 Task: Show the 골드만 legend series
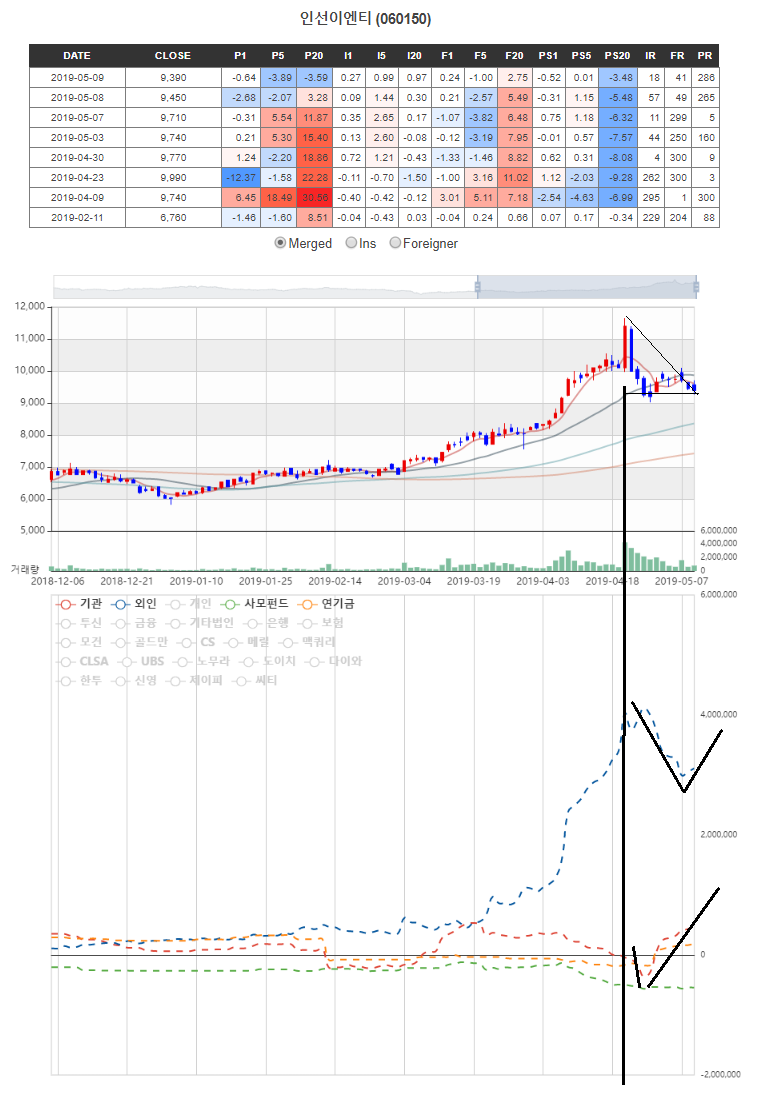click(x=141, y=642)
